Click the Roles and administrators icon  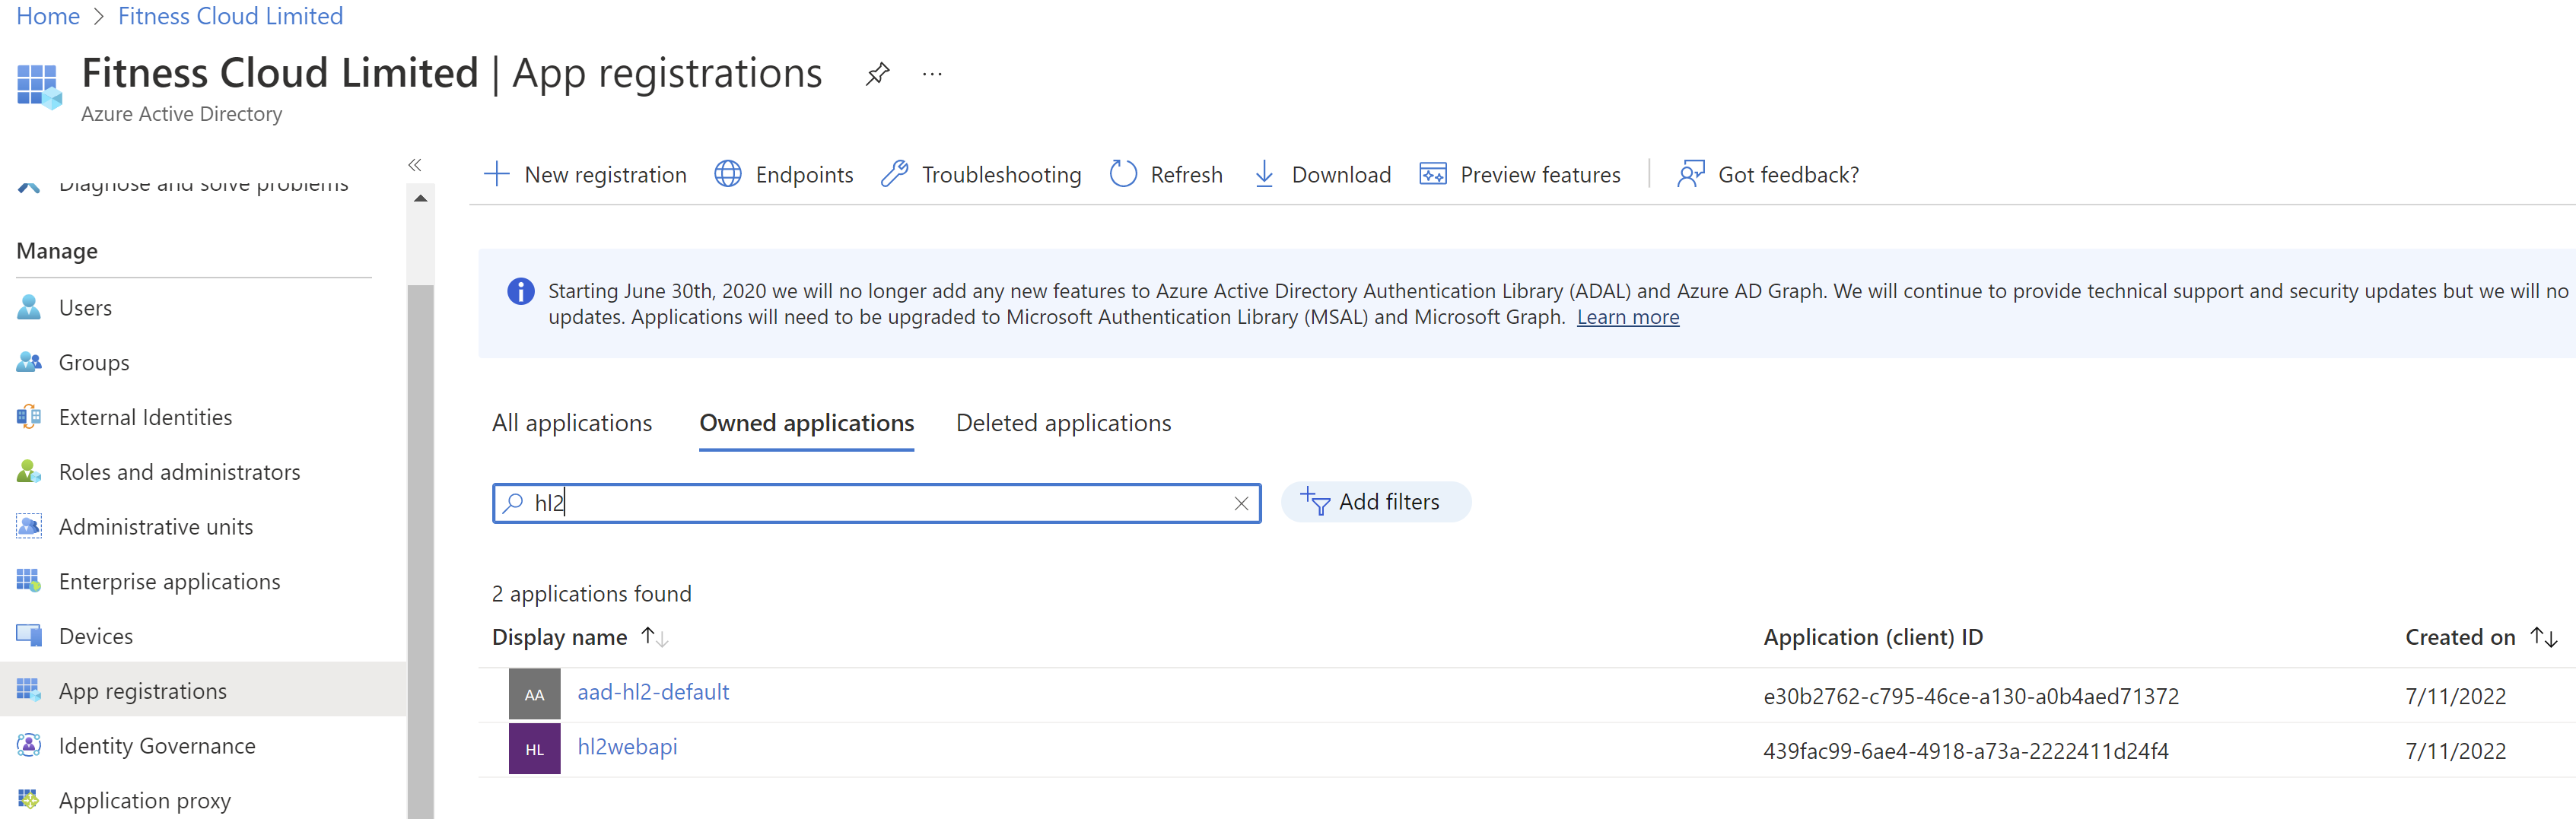tap(29, 471)
